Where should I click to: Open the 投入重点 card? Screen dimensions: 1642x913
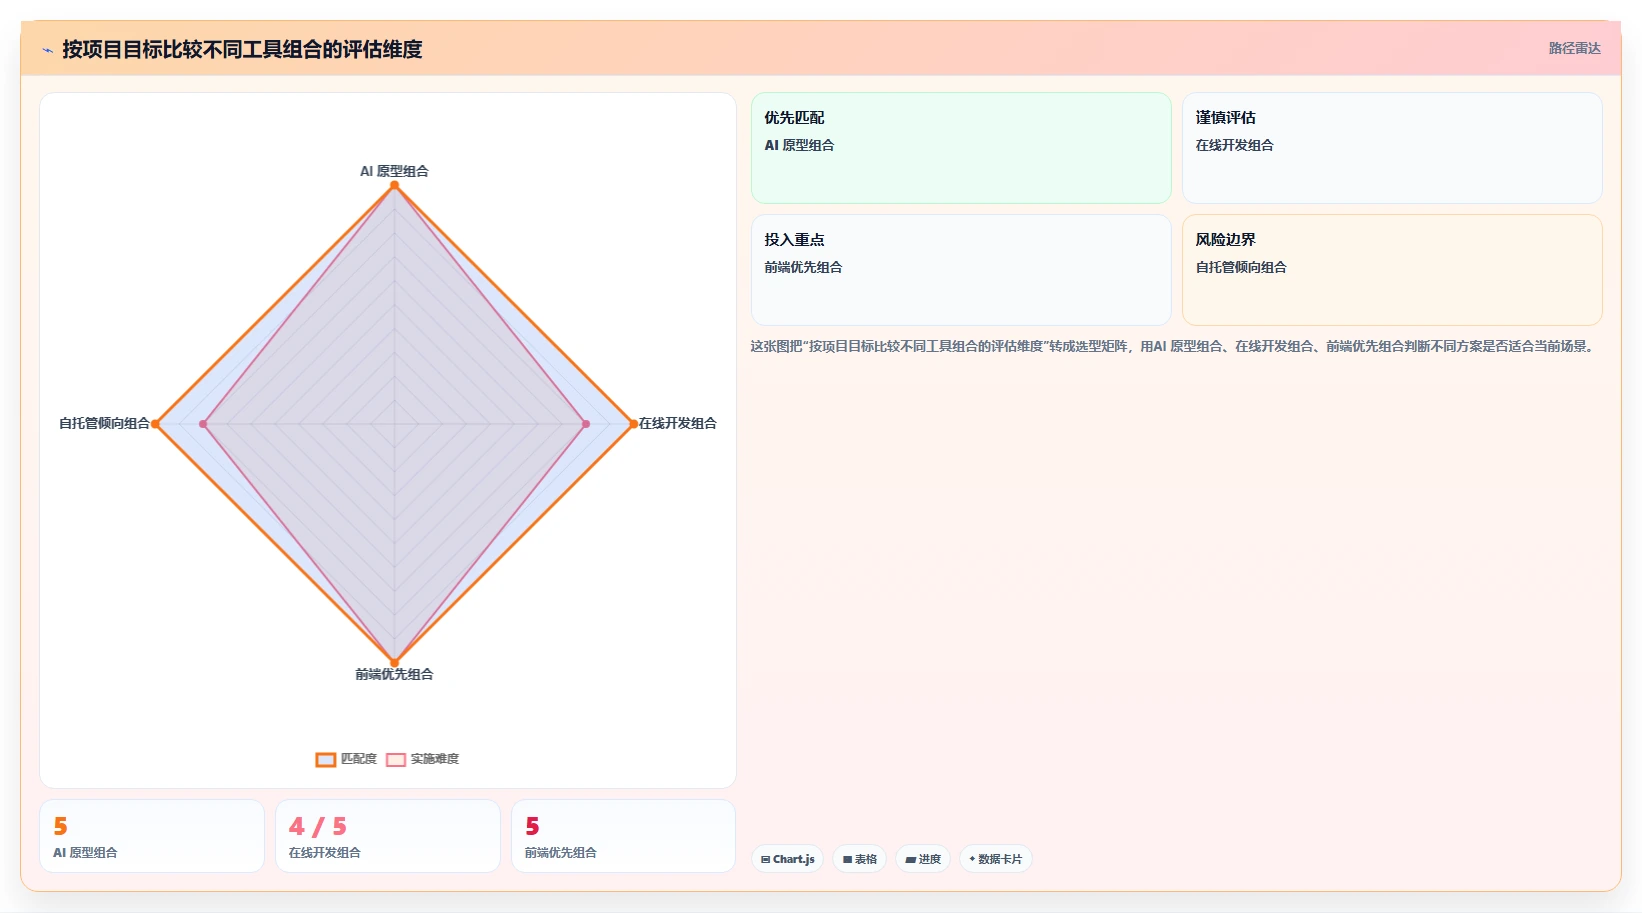(x=961, y=270)
